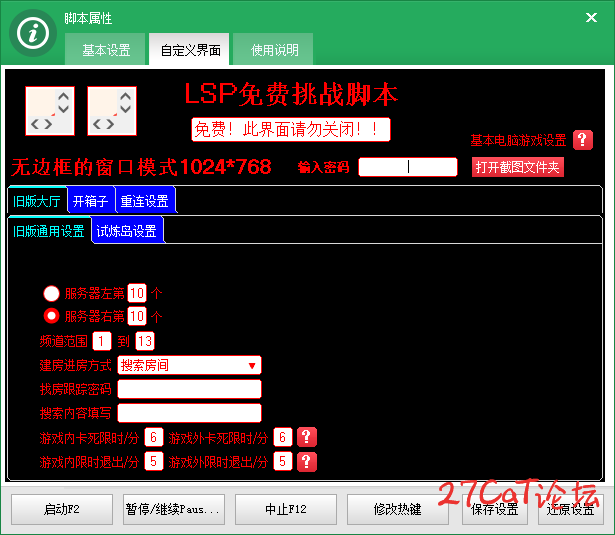Click the info icon in the title bar
The width and height of the screenshot is (615, 535).
click(33, 33)
